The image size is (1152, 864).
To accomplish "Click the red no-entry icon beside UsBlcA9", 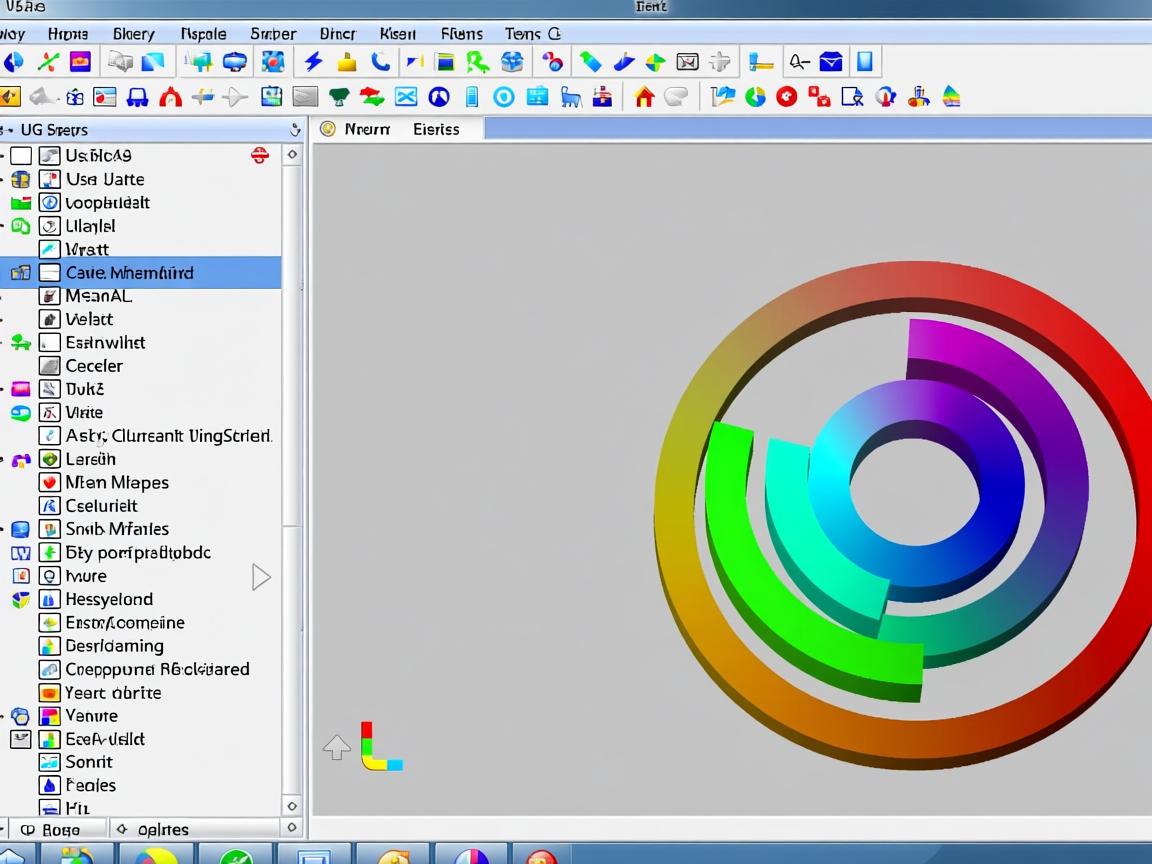I will click(259, 155).
